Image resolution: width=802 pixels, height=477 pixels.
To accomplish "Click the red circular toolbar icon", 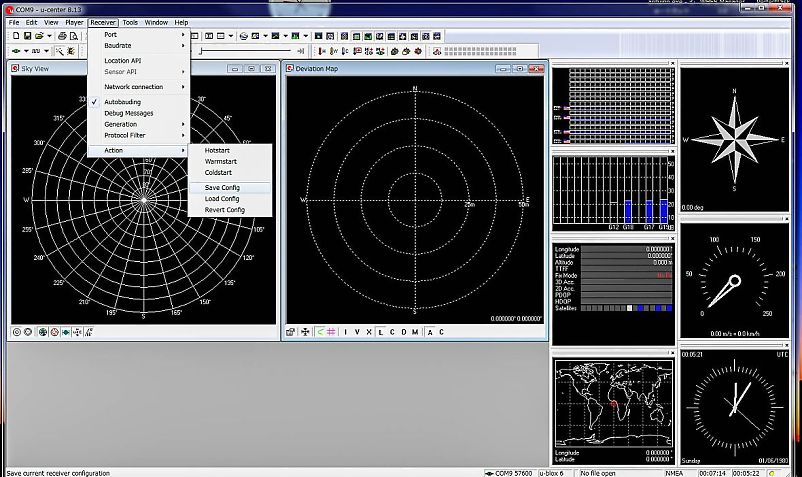I will pos(418,51).
